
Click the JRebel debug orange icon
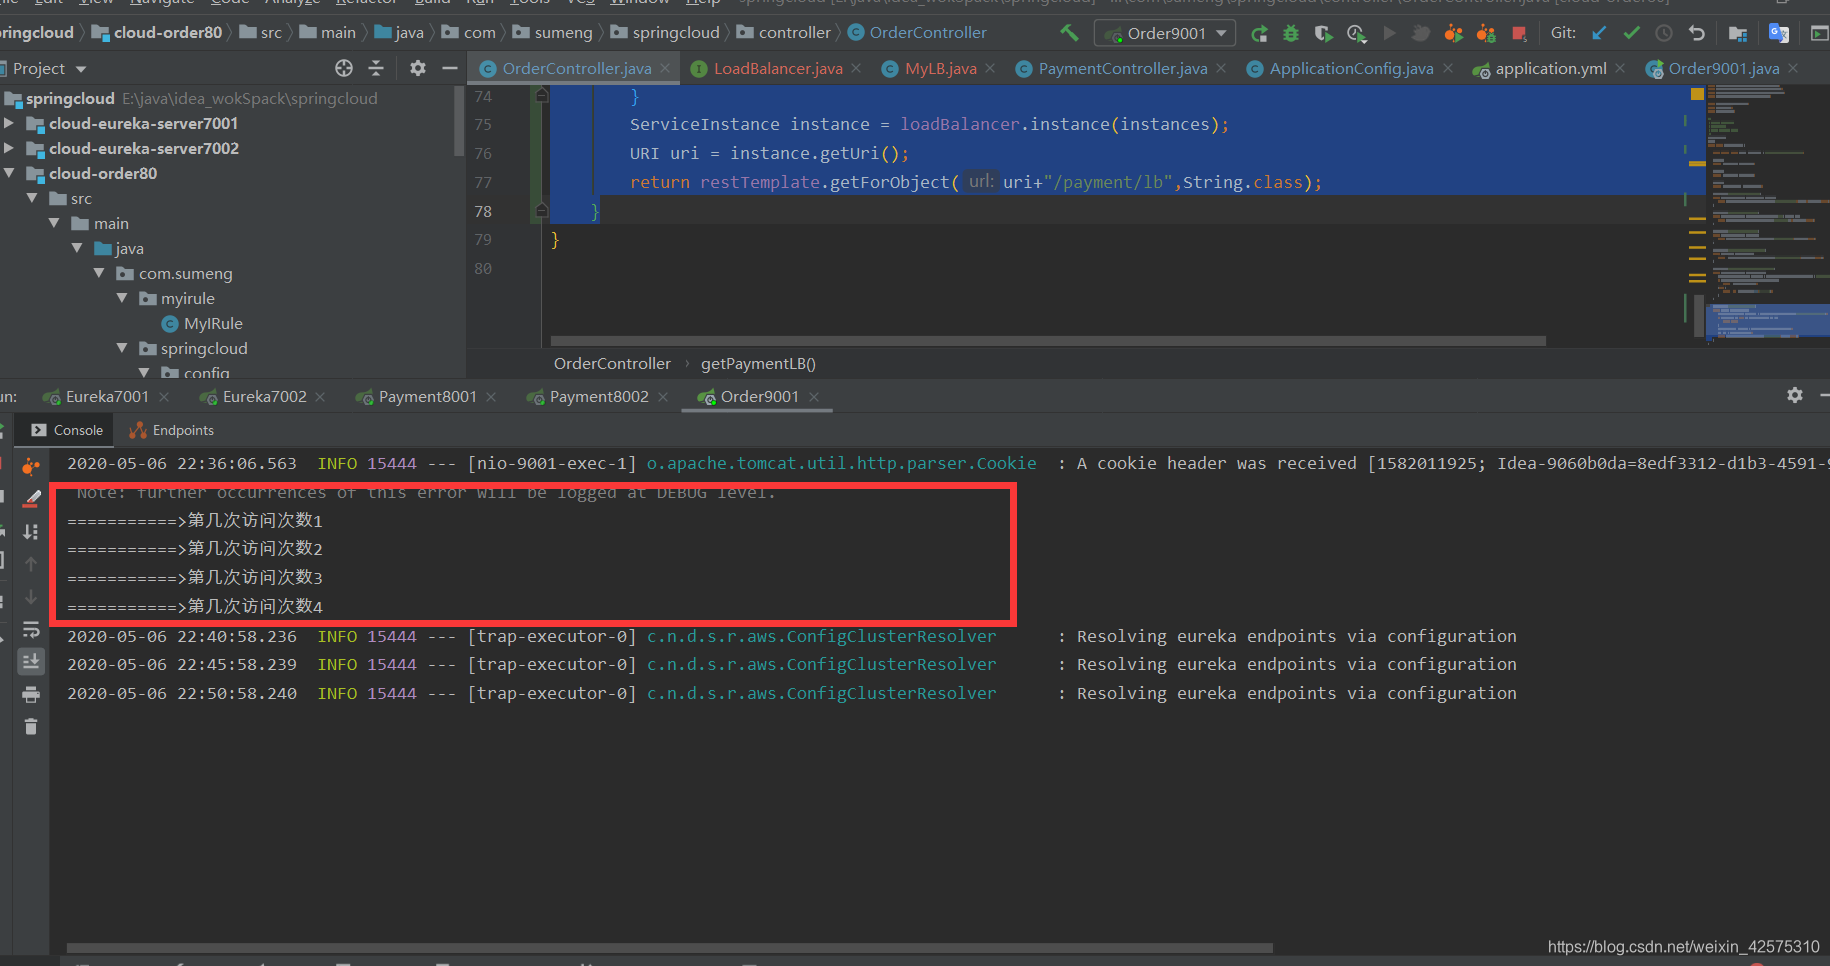click(x=1486, y=33)
